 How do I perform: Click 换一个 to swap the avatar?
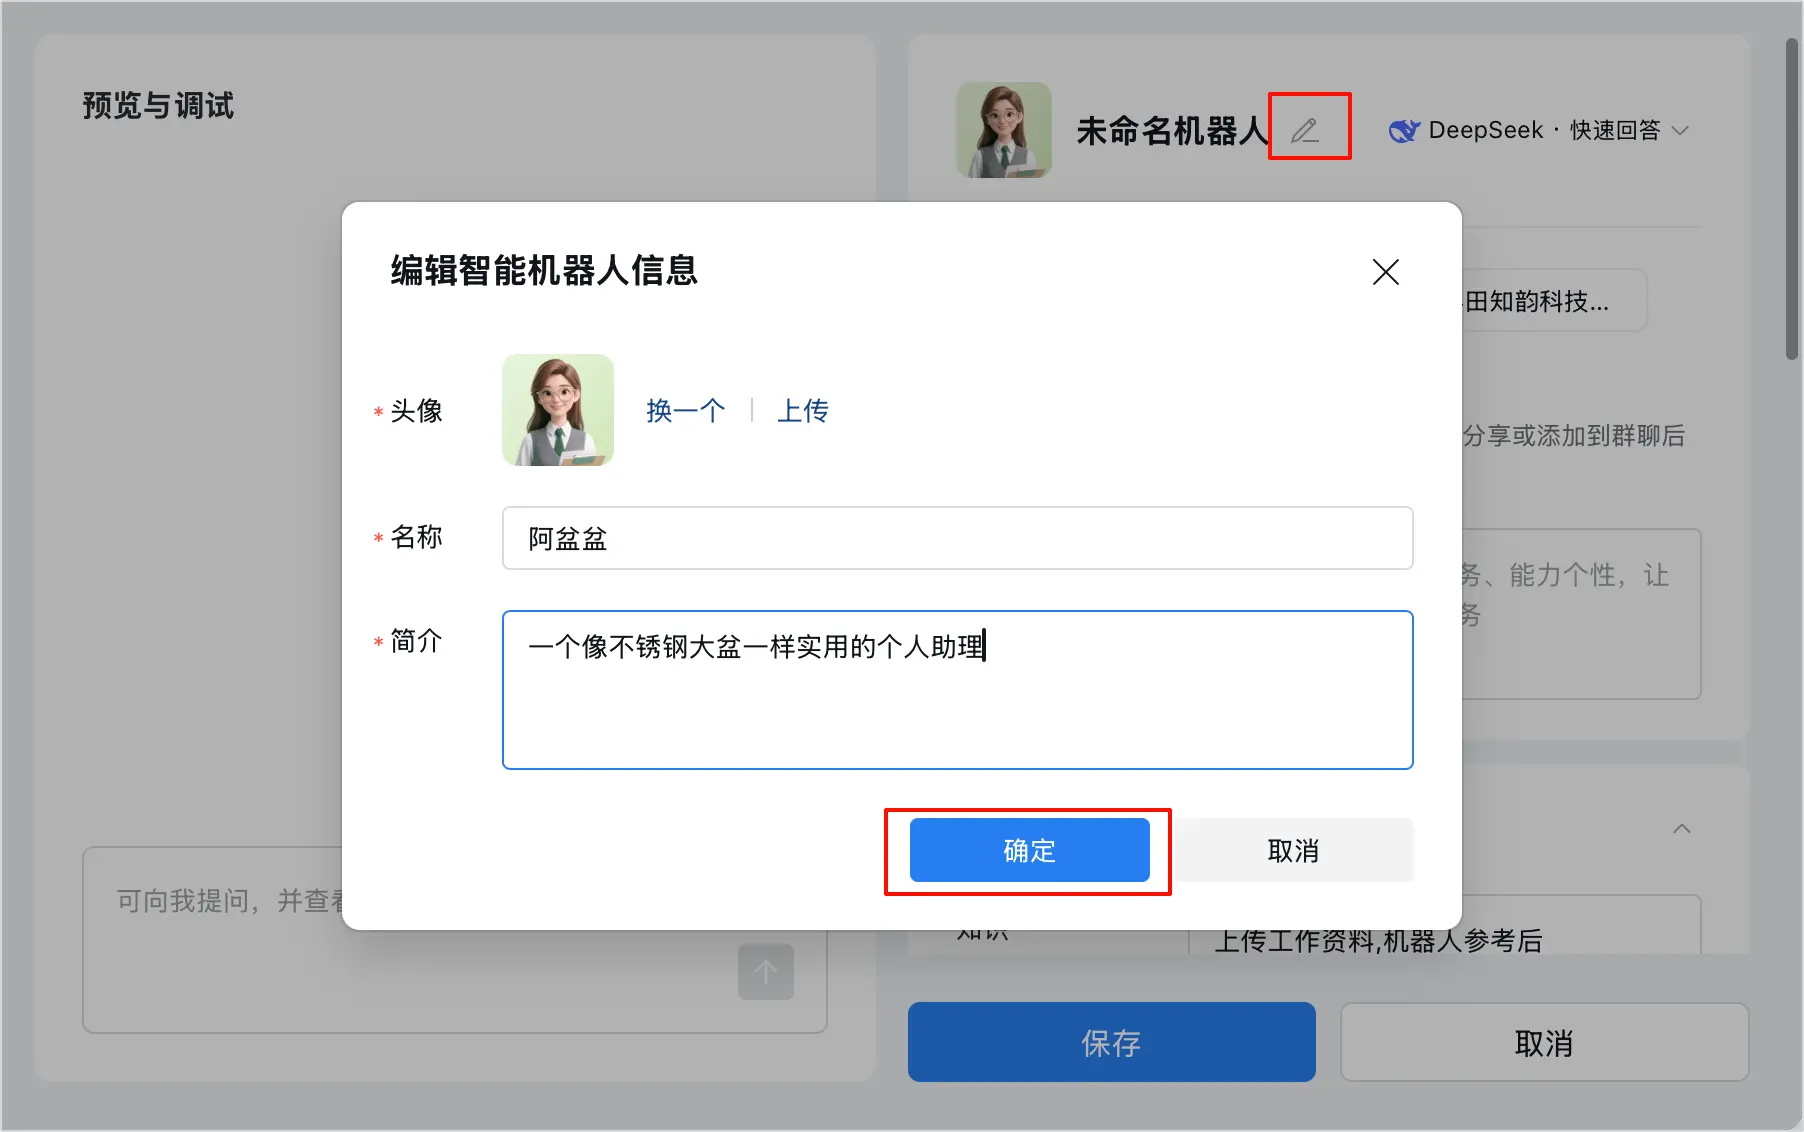[686, 410]
